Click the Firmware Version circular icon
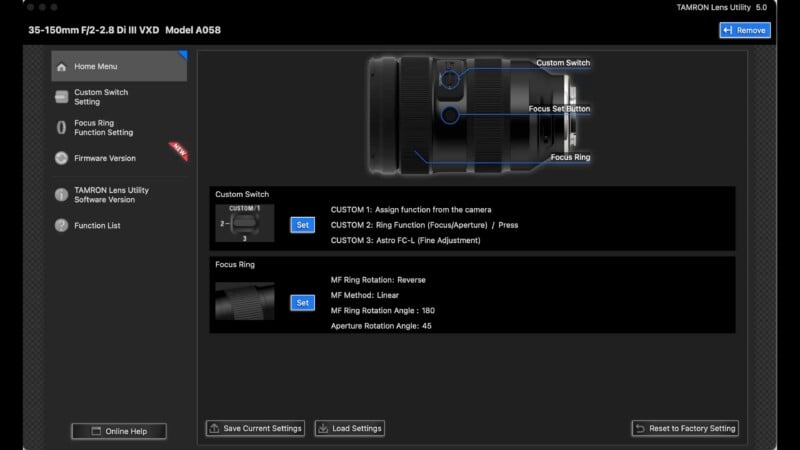The height and width of the screenshot is (450, 800). (x=61, y=158)
